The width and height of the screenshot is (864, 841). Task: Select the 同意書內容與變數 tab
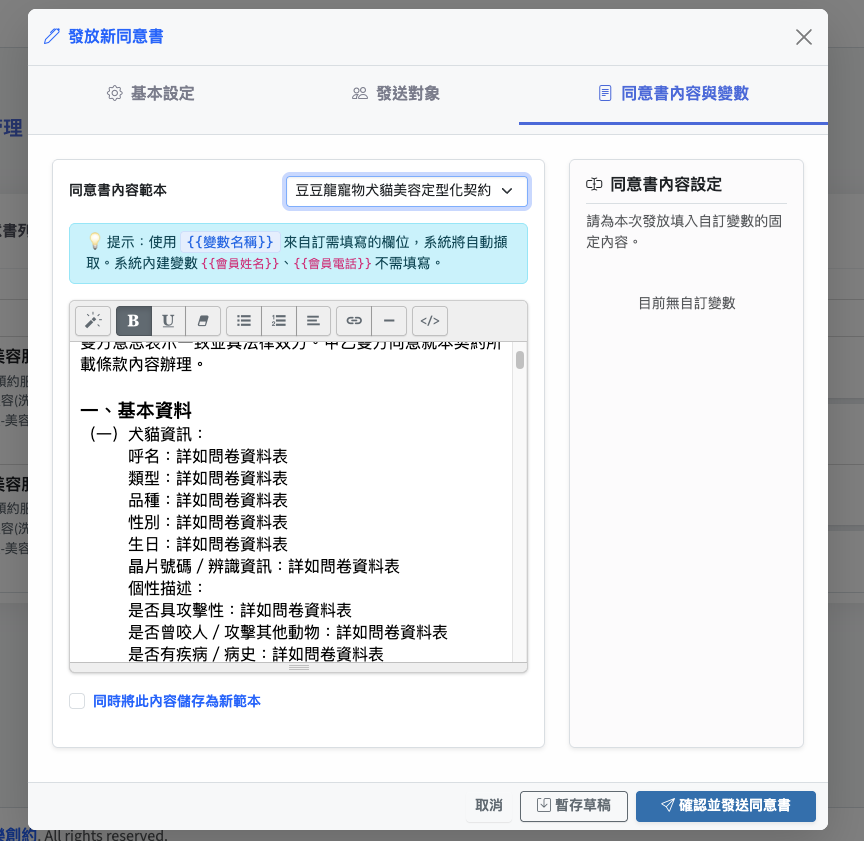tap(673, 94)
